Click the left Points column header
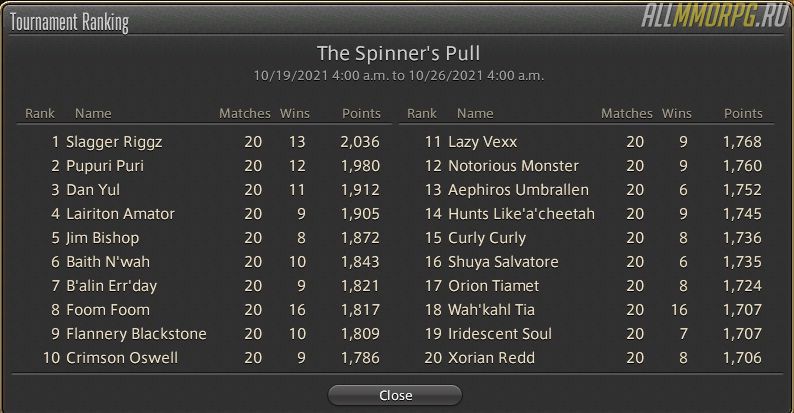Screen dimensions: 794x413 click(361, 113)
